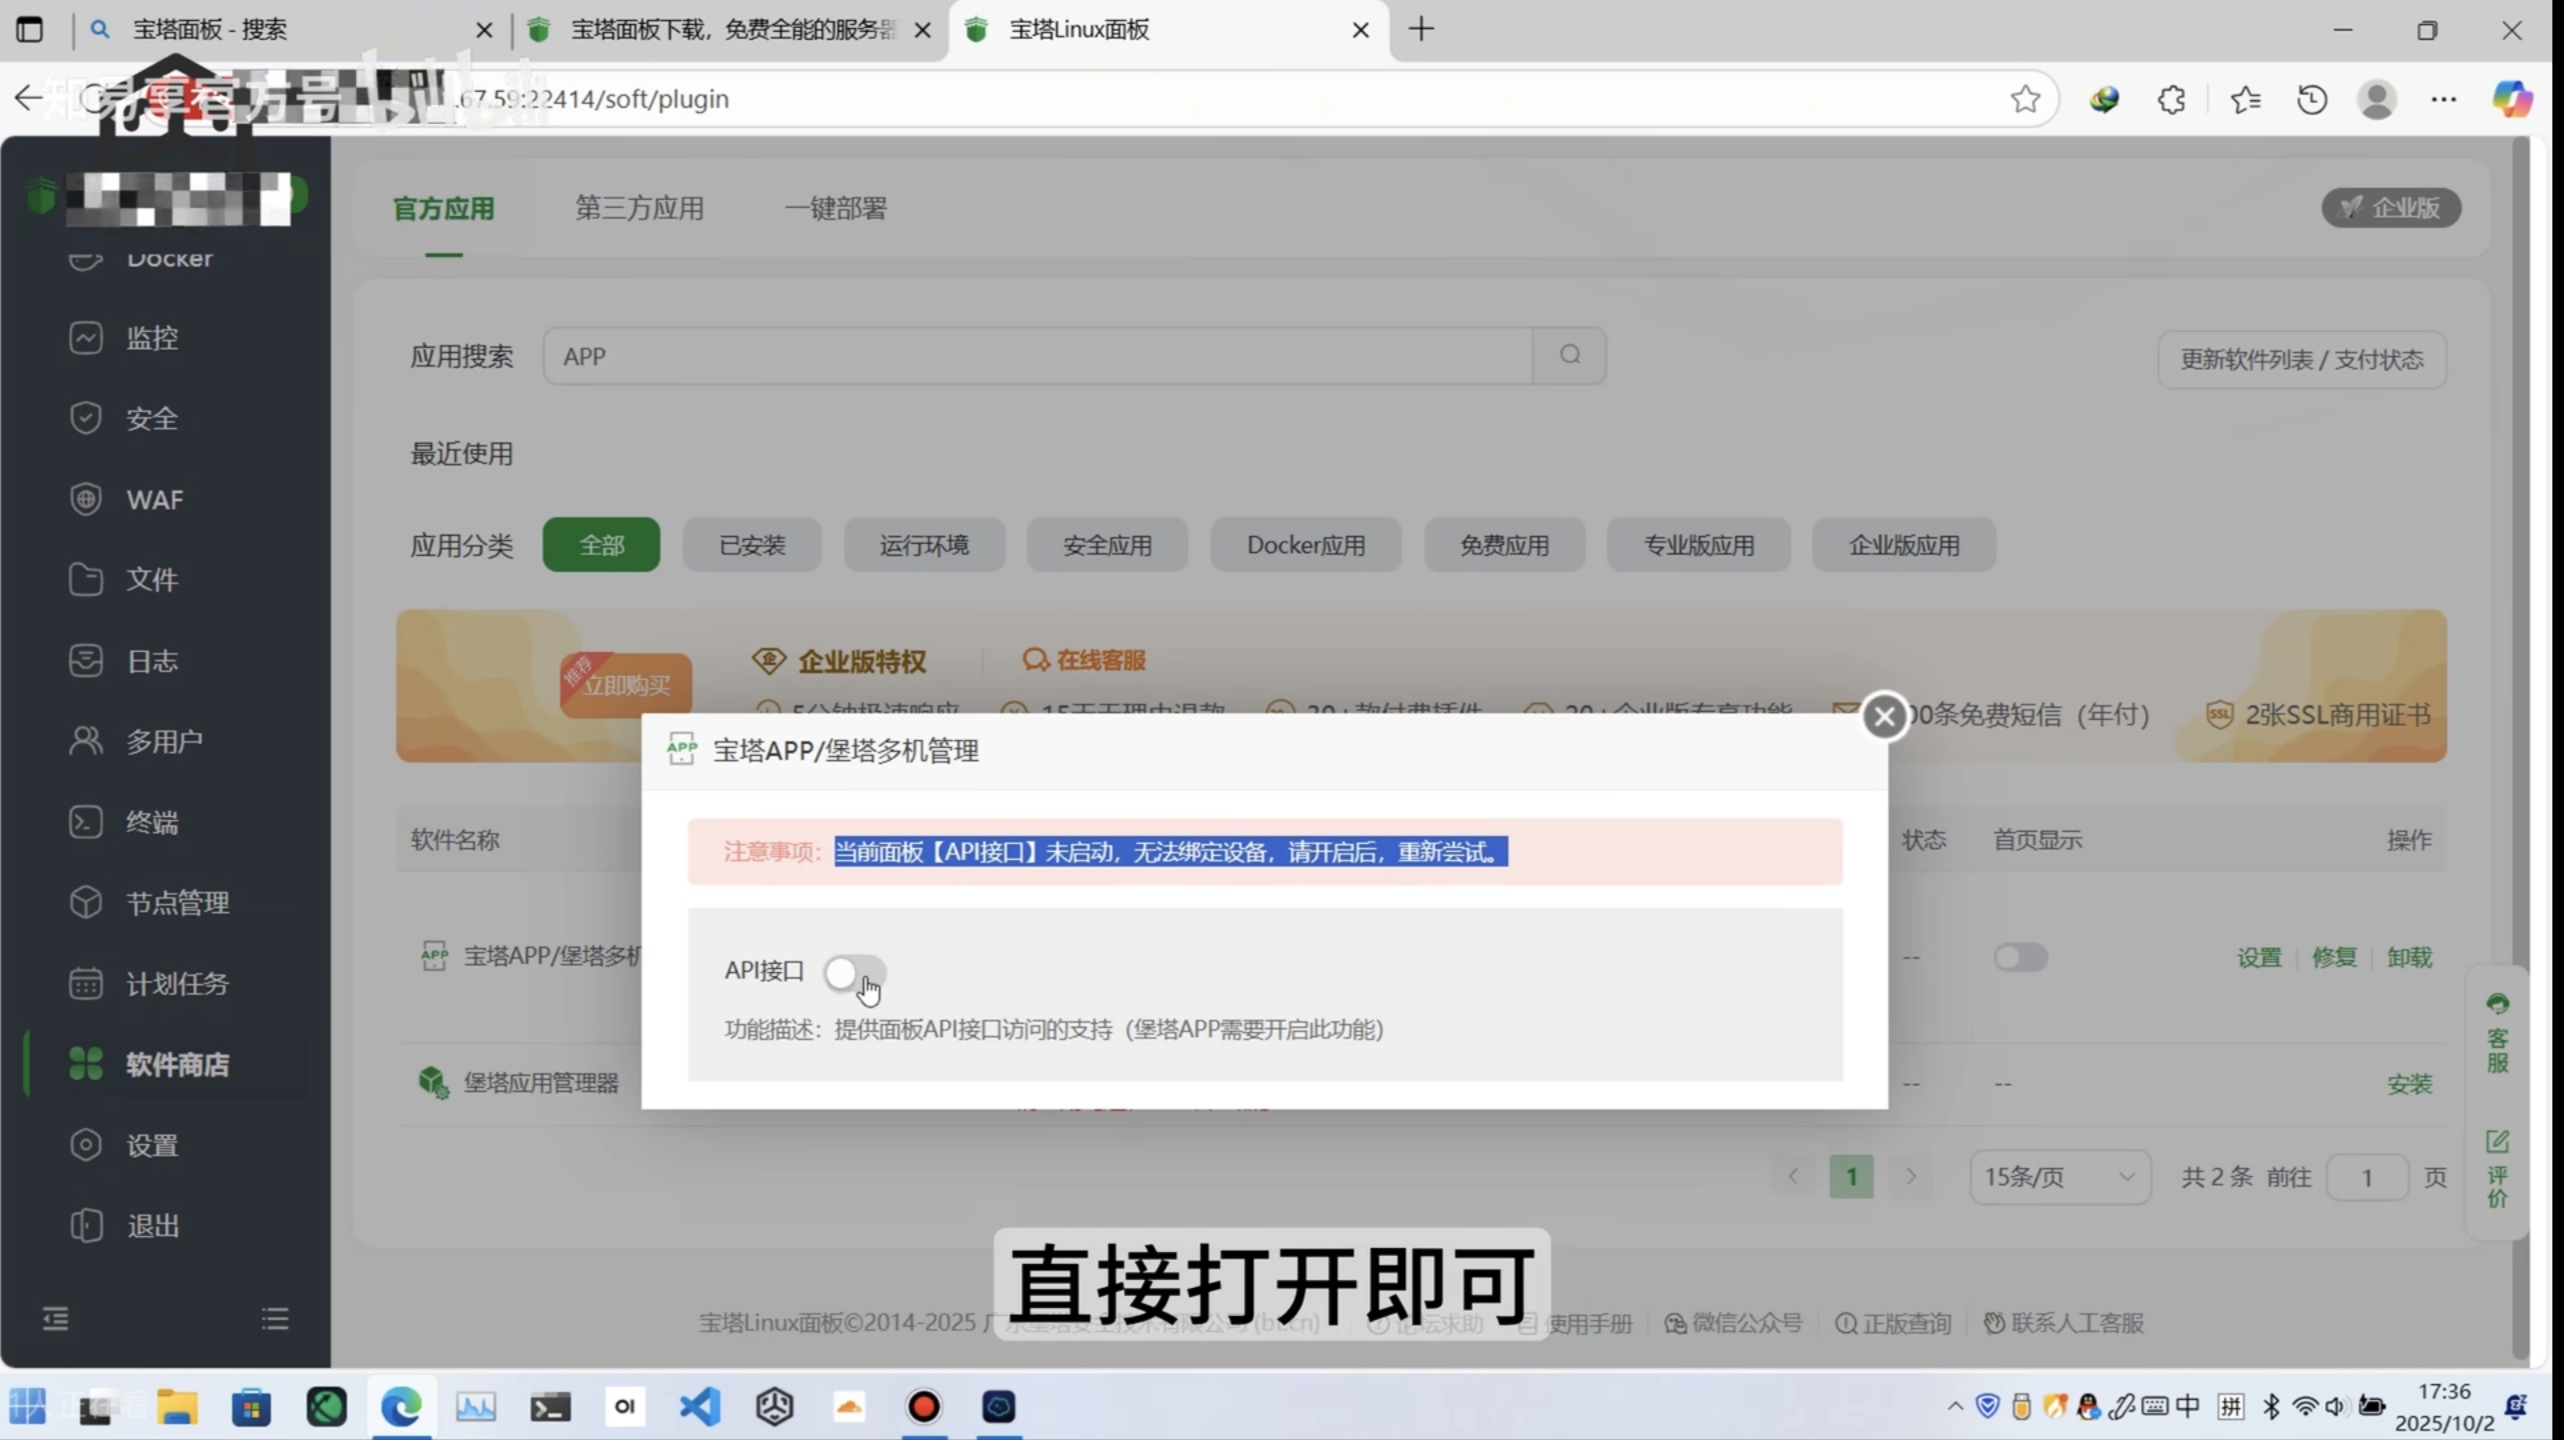
Task: Click into the 应用搜索 input field
Action: point(1035,356)
